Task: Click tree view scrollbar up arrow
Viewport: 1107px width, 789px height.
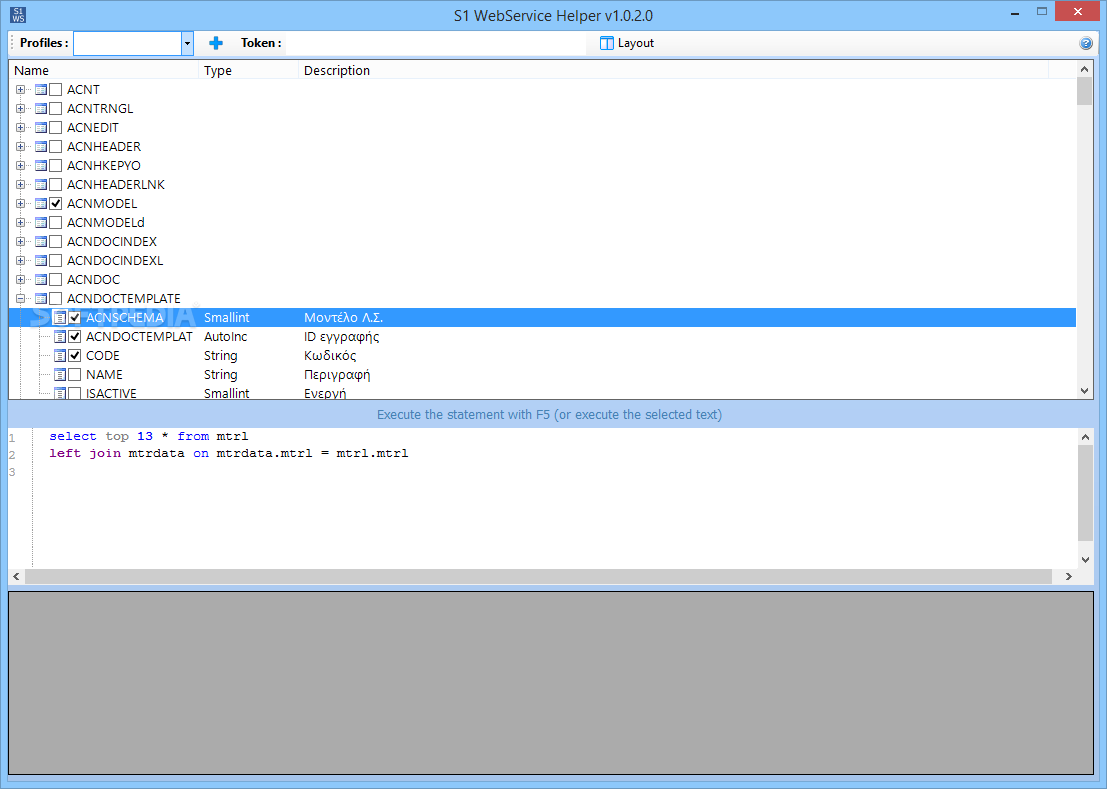Action: 1084,69
